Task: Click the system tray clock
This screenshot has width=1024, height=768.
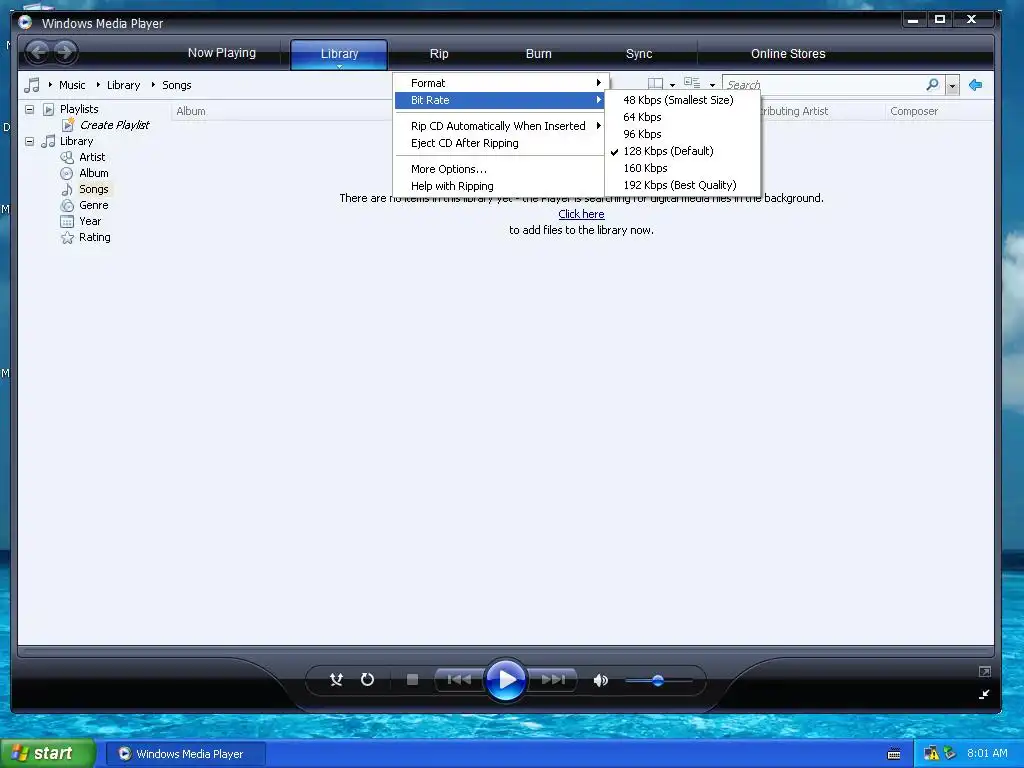Action: (x=987, y=753)
